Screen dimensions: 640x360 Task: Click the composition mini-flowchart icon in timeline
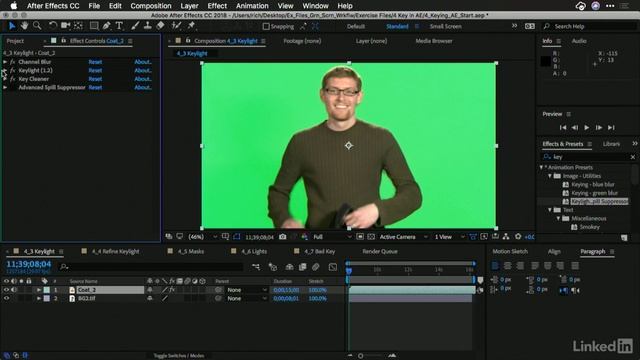pos(256,267)
